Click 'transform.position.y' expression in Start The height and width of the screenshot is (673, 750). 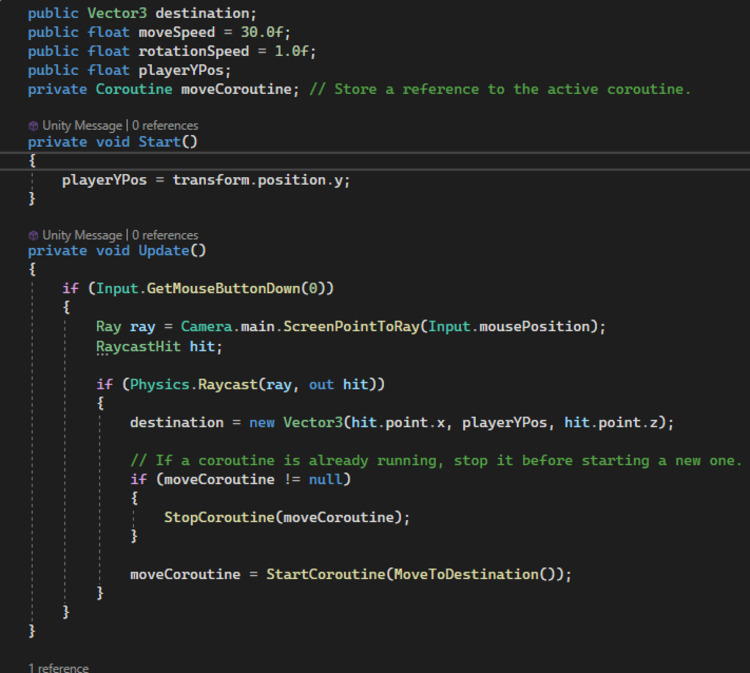(258, 180)
